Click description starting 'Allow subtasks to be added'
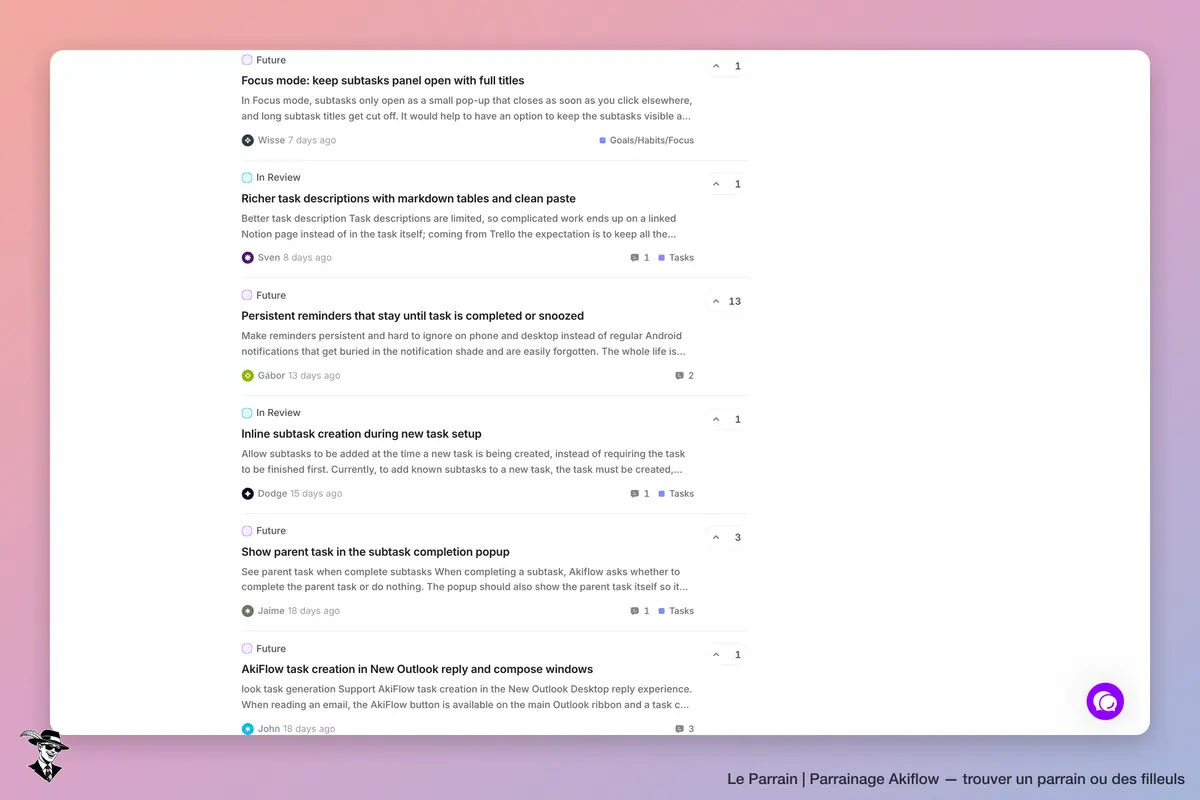Image resolution: width=1200 pixels, height=800 pixels. pos(464,462)
